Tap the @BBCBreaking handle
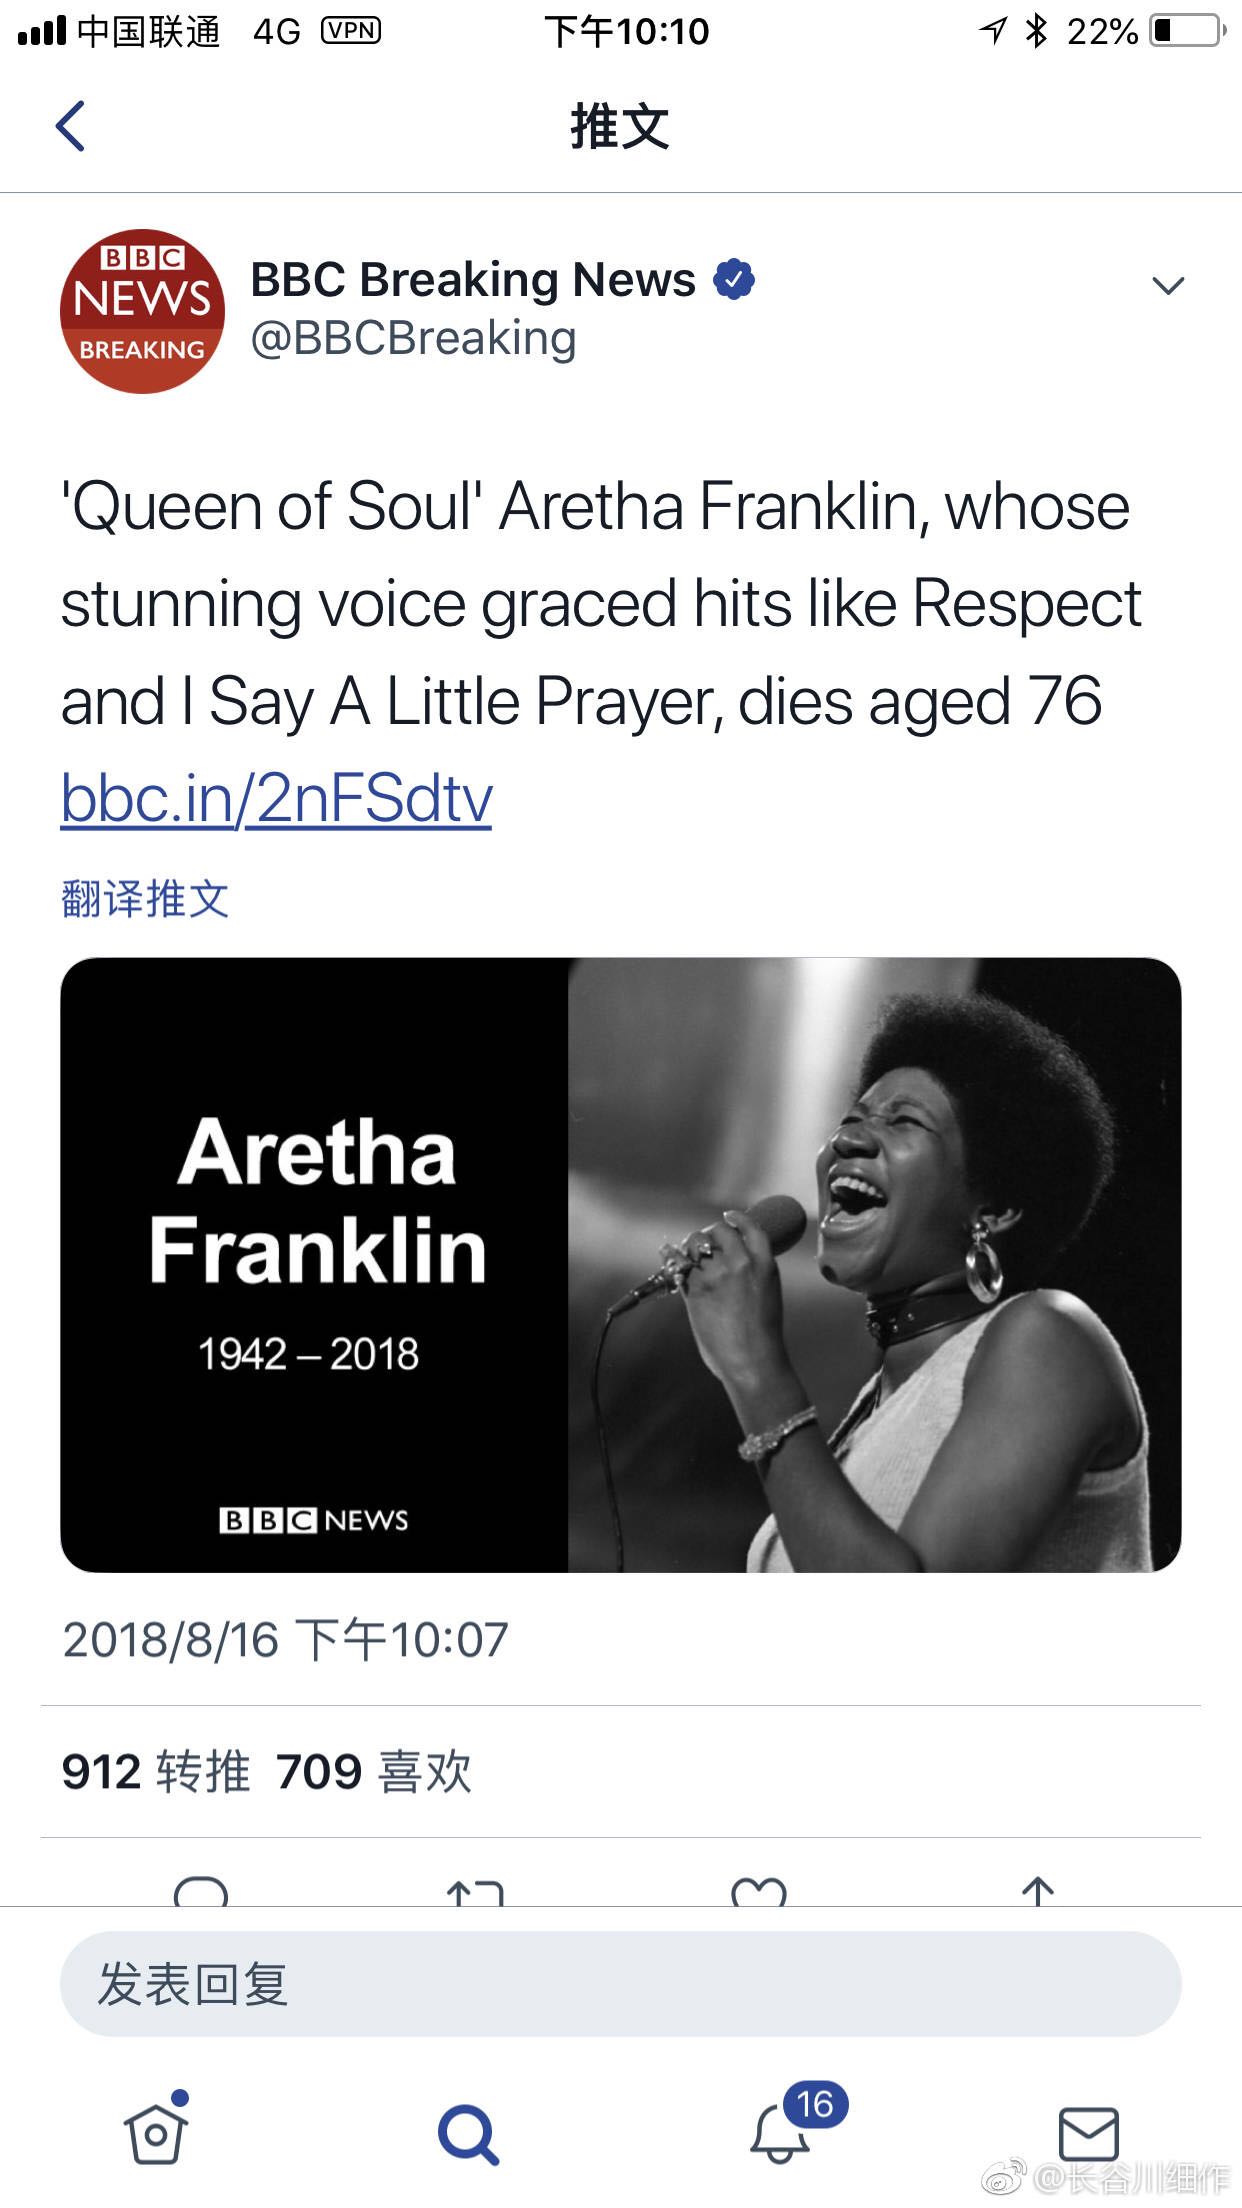This screenshot has width=1242, height=2208. [x=413, y=338]
